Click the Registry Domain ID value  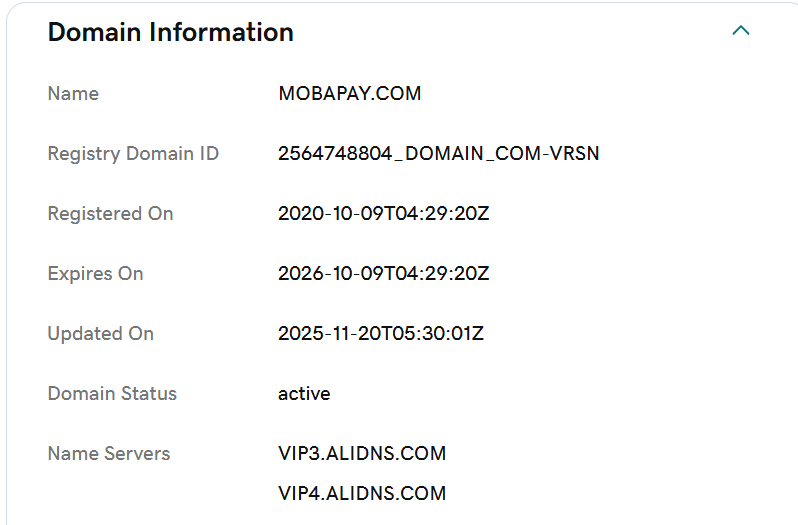(x=438, y=154)
